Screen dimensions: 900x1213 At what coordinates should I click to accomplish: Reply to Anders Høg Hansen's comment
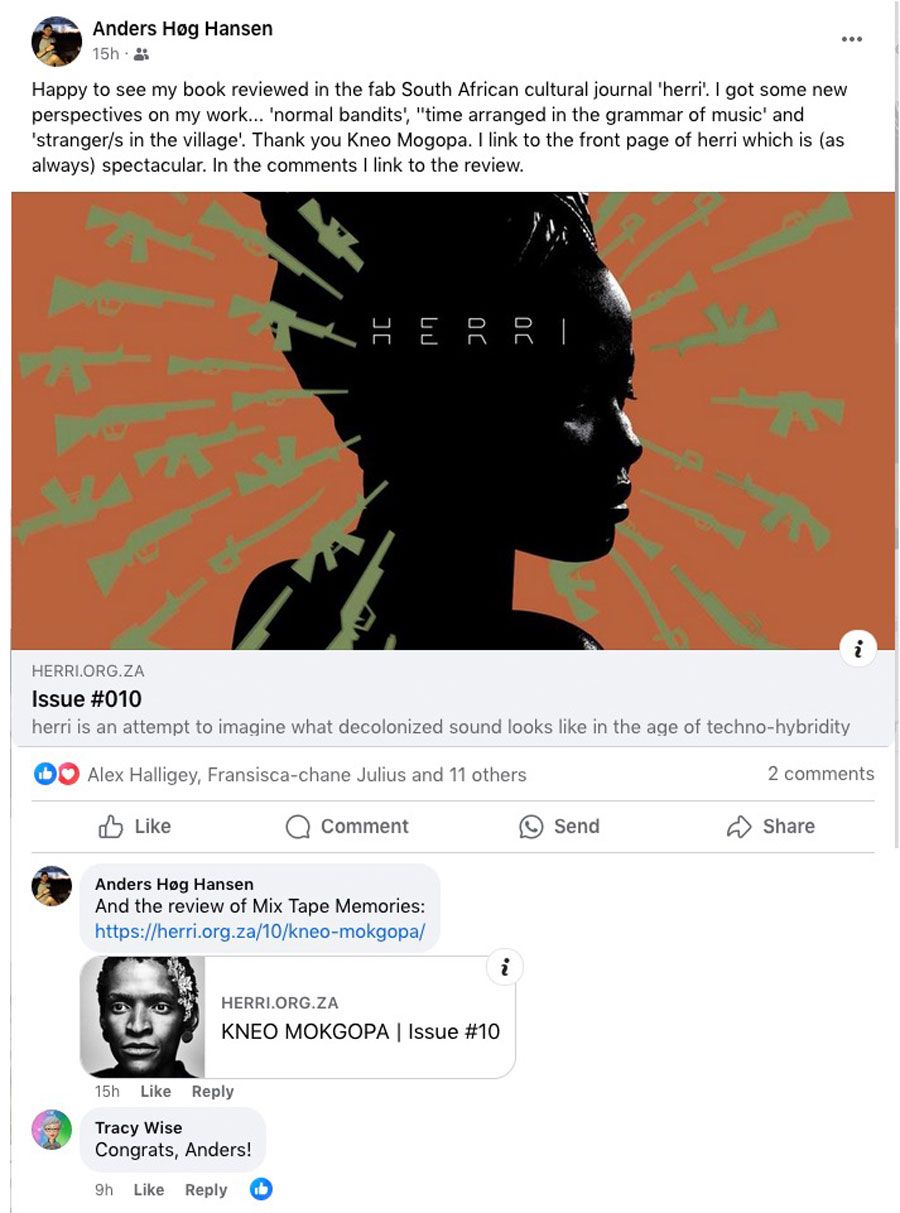tap(212, 1091)
